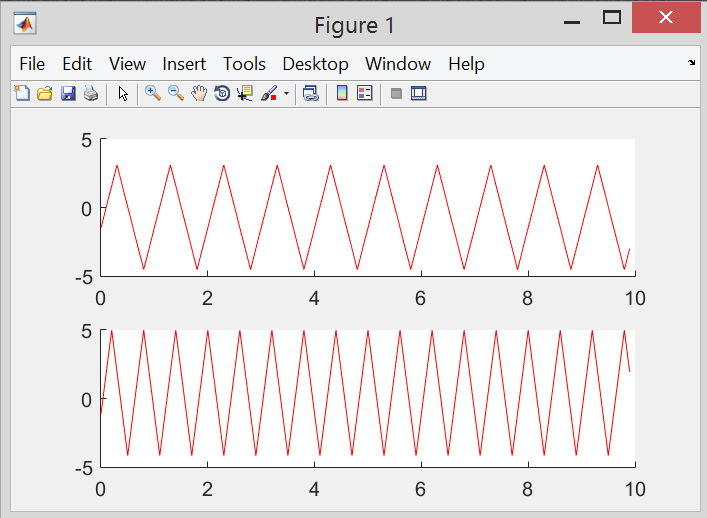This screenshot has width=707, height=518.
Task: Click the Insert Colorbar button
Action: point(342,93)
